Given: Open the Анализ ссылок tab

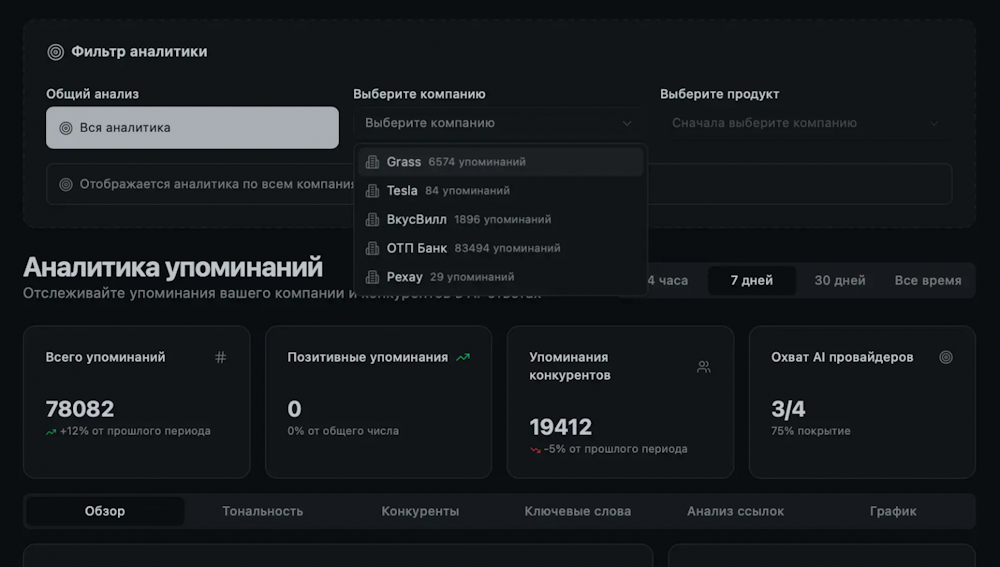Looking at the screenshot, I should click(735, 511).
